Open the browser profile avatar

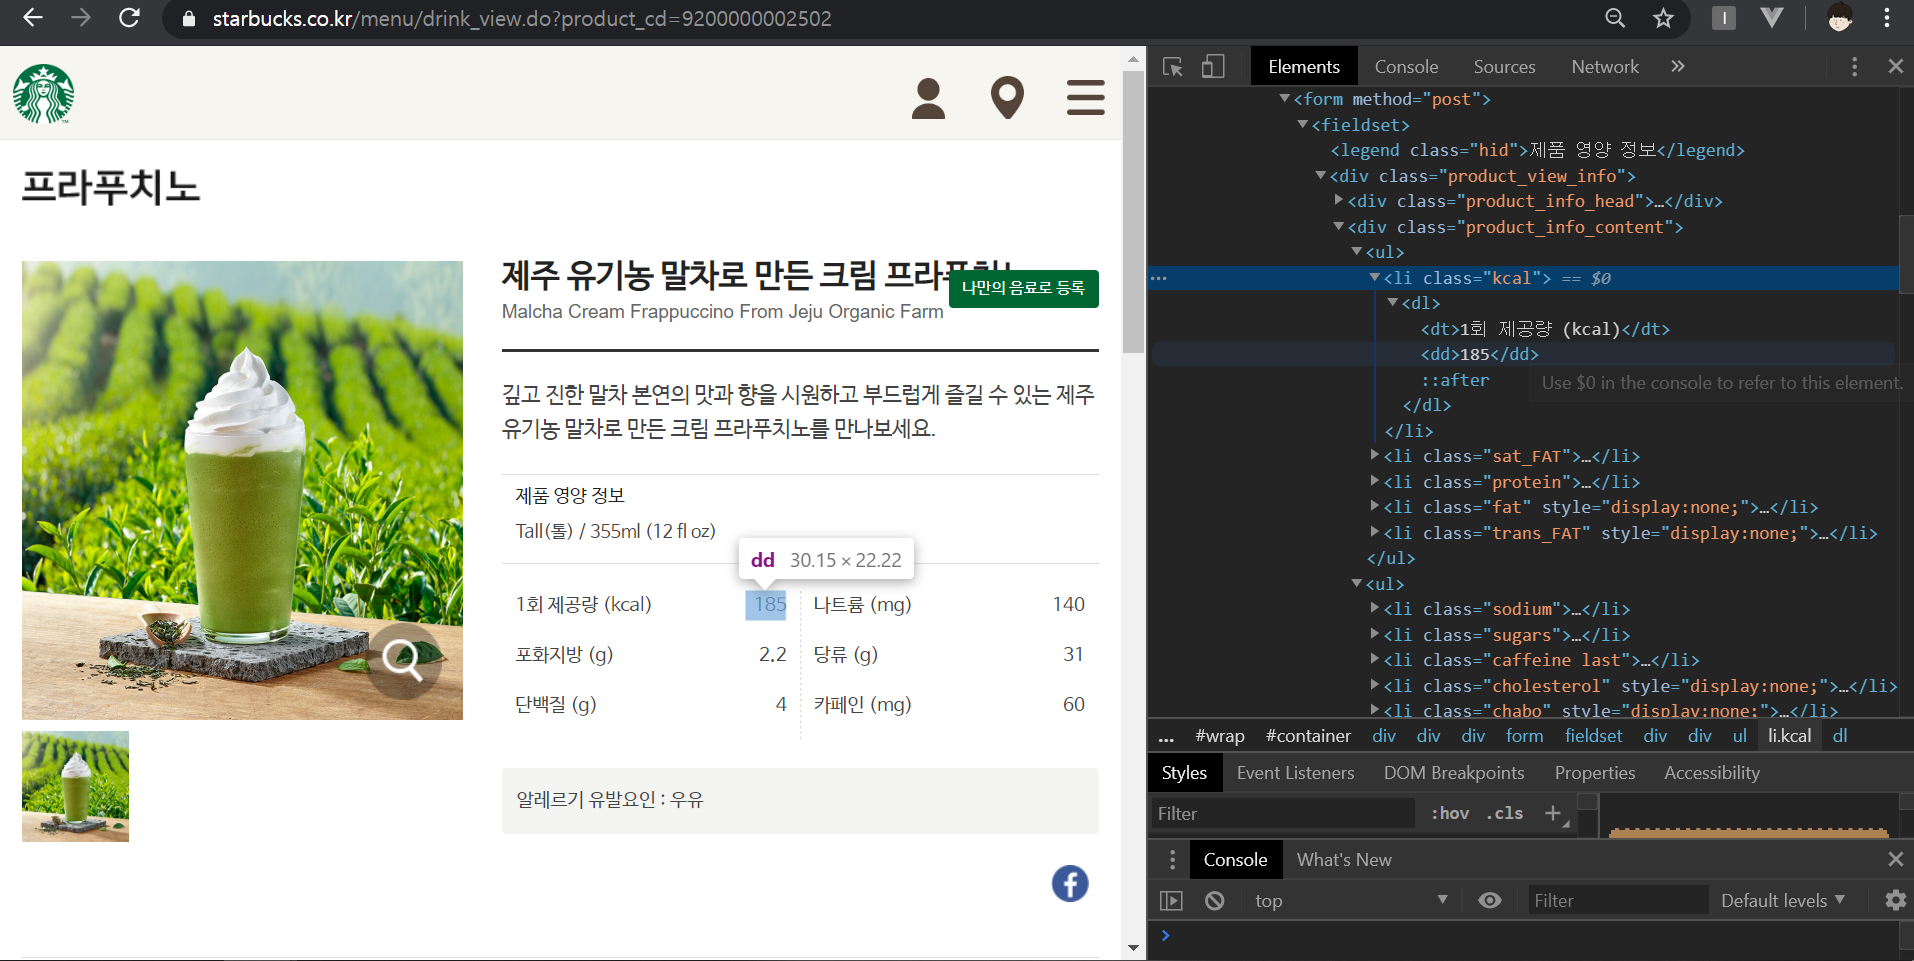[x=1839, y=18]
